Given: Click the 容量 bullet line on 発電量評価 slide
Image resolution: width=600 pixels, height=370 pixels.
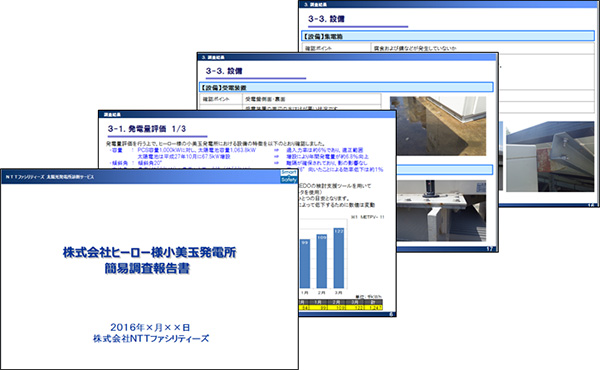Looking at the screenshot, I should (x=183, y=150).
